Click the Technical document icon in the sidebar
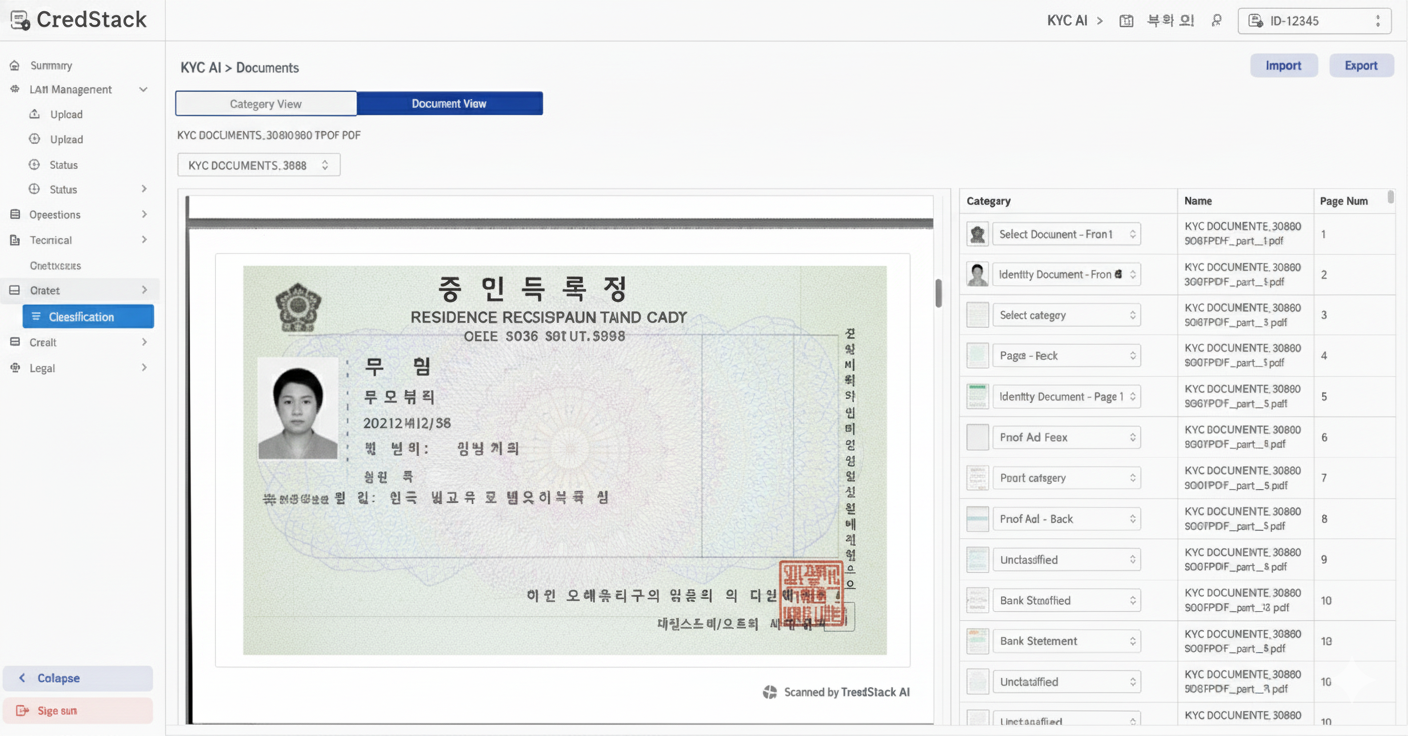Screen dimensions: 1408x736 click(x=14, y=239)
